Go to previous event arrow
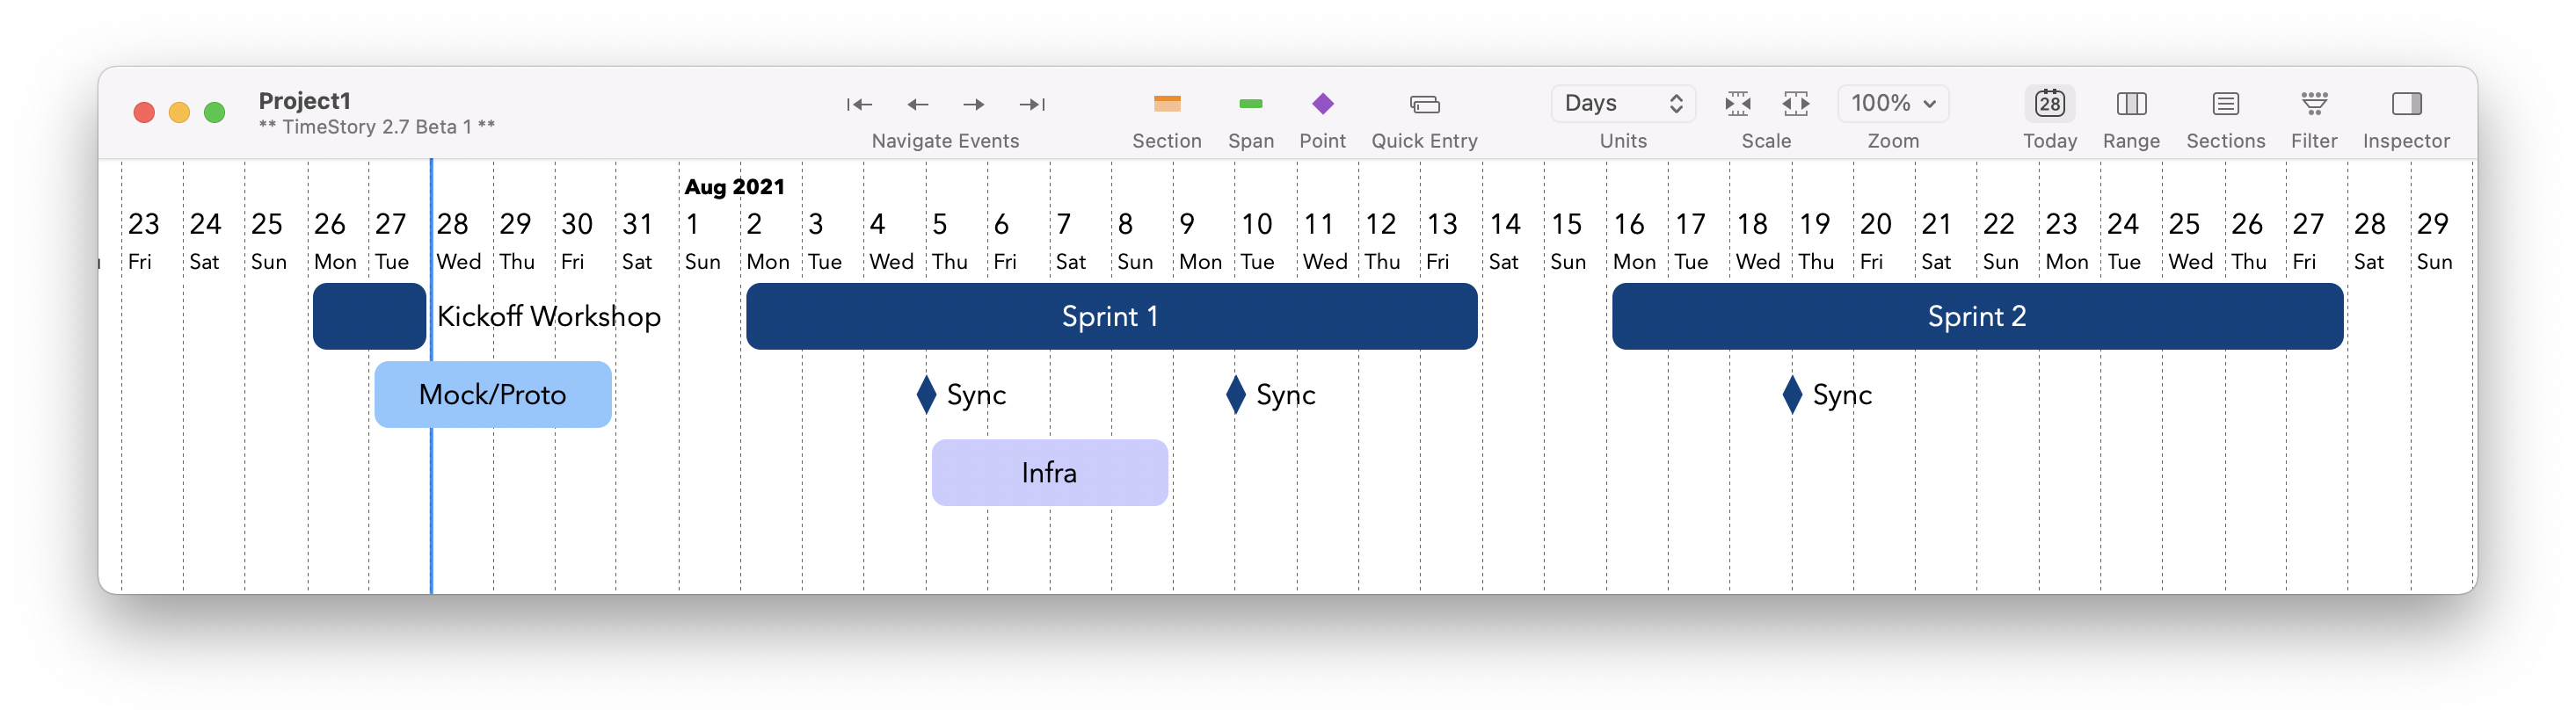 (917, 104)
